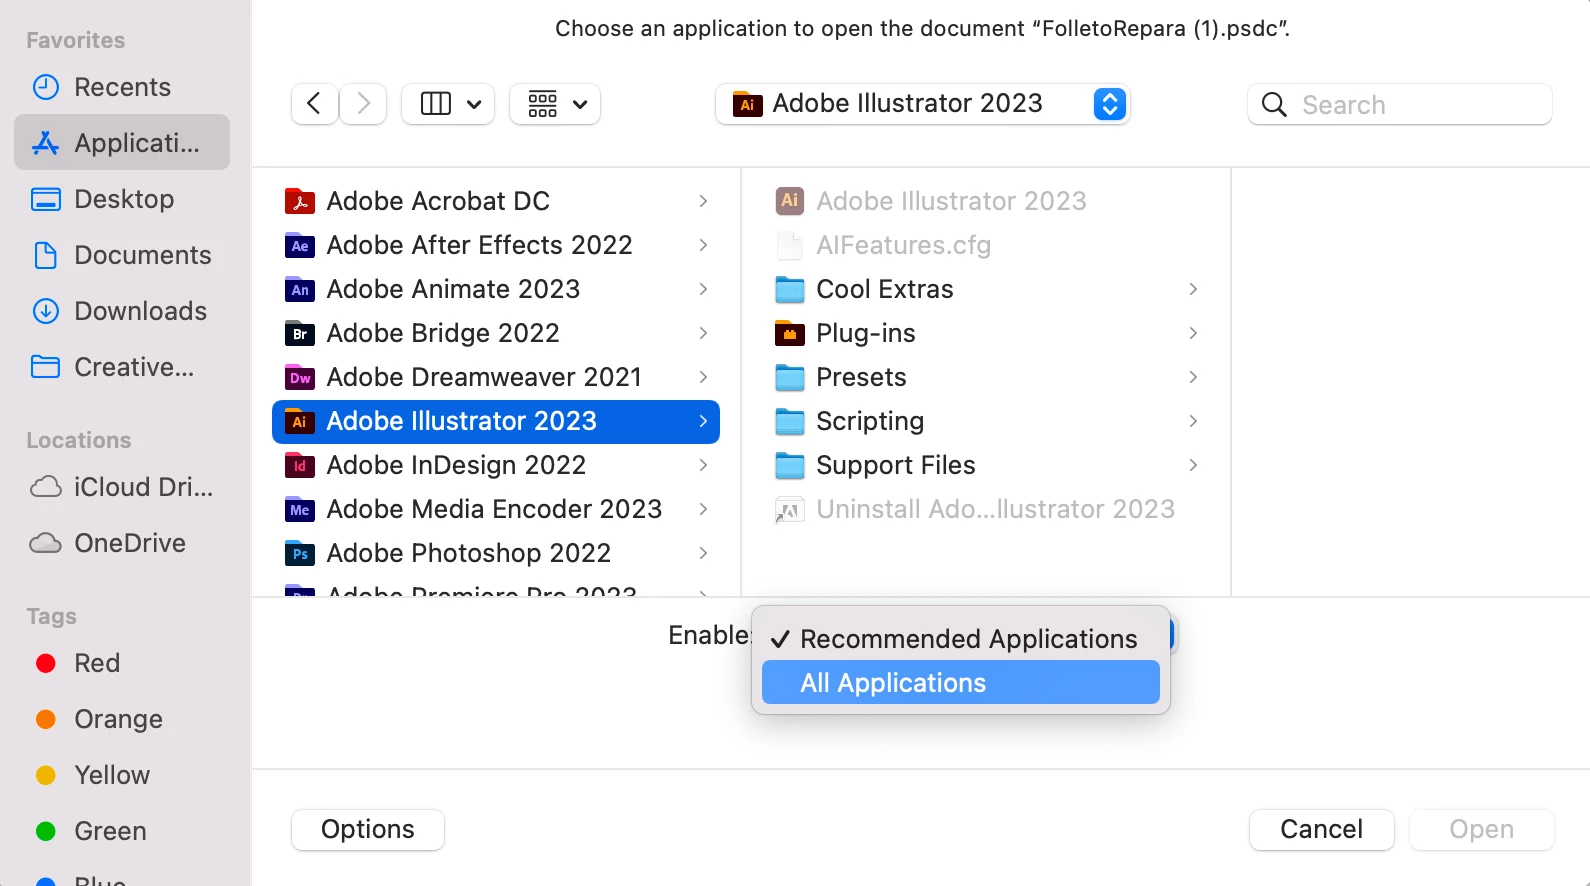Click the iCloud Drive cloud icon

point(46,487)
